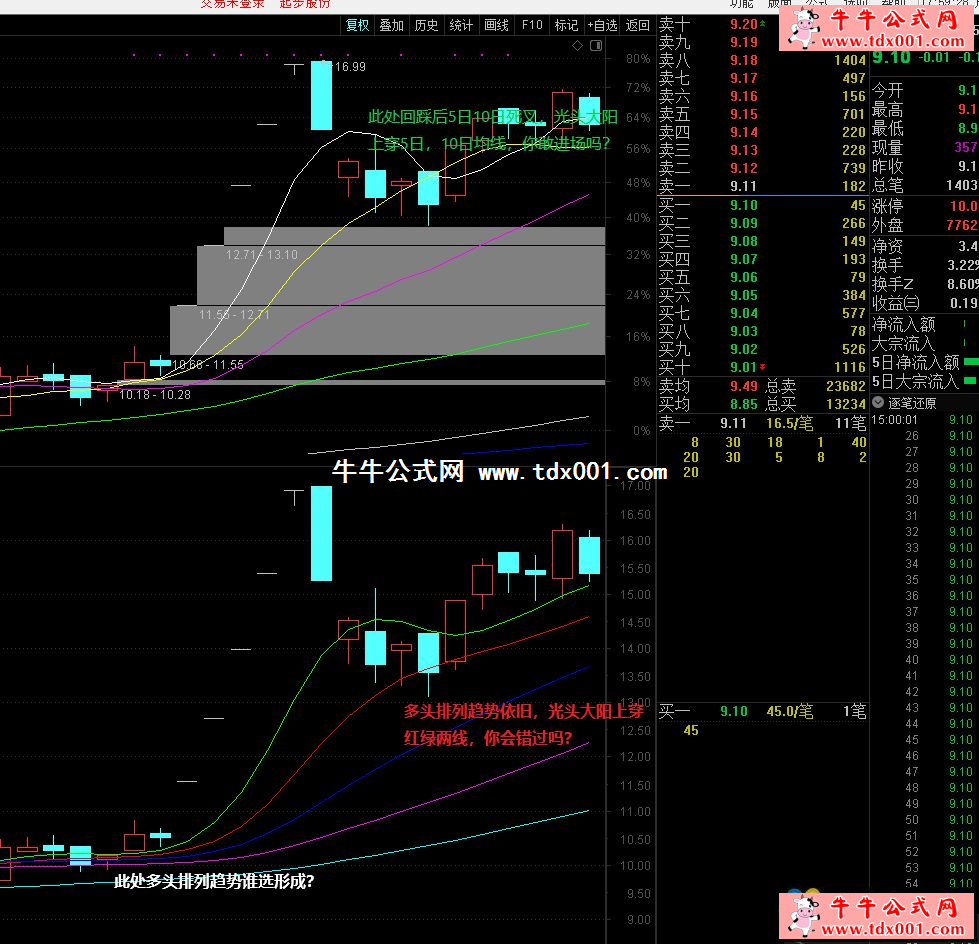Click the red down arrow beside 买十
The image size is (979, 944).
coord(764,368)
